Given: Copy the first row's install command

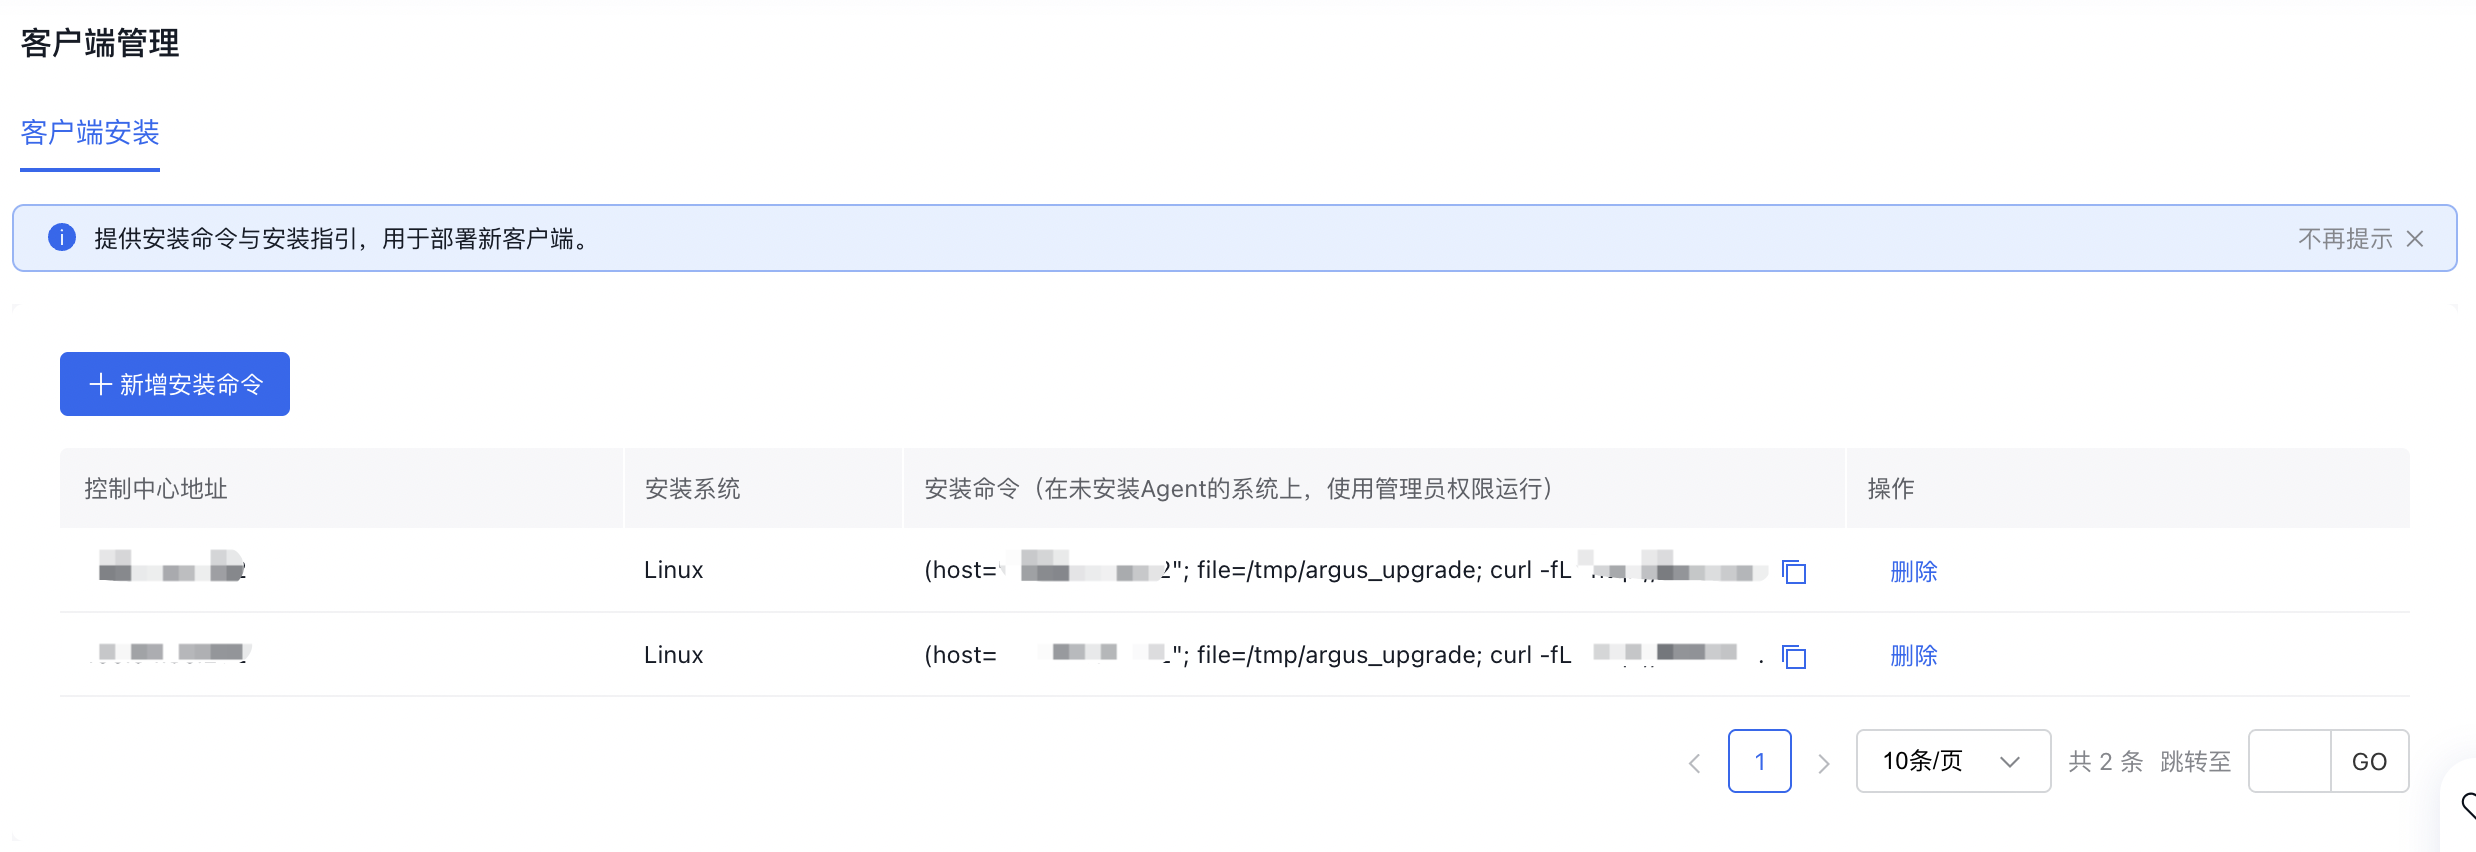Looking at the screenshot, I should tap(1794, 571).
